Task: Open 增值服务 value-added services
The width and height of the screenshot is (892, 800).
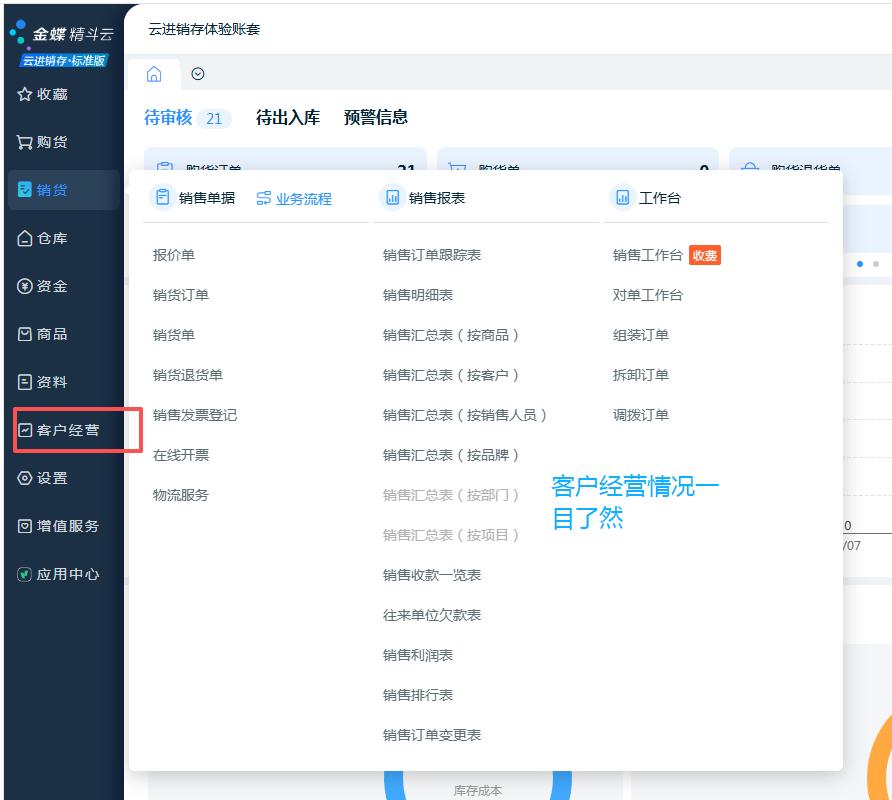Action: pyautogui.click(x=58, y=526)
